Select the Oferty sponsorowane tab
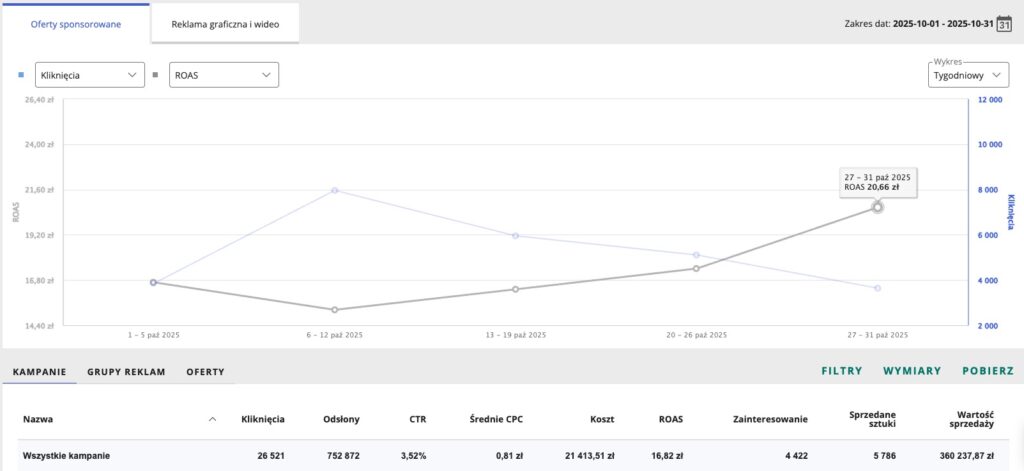 (x=76, y=23)
